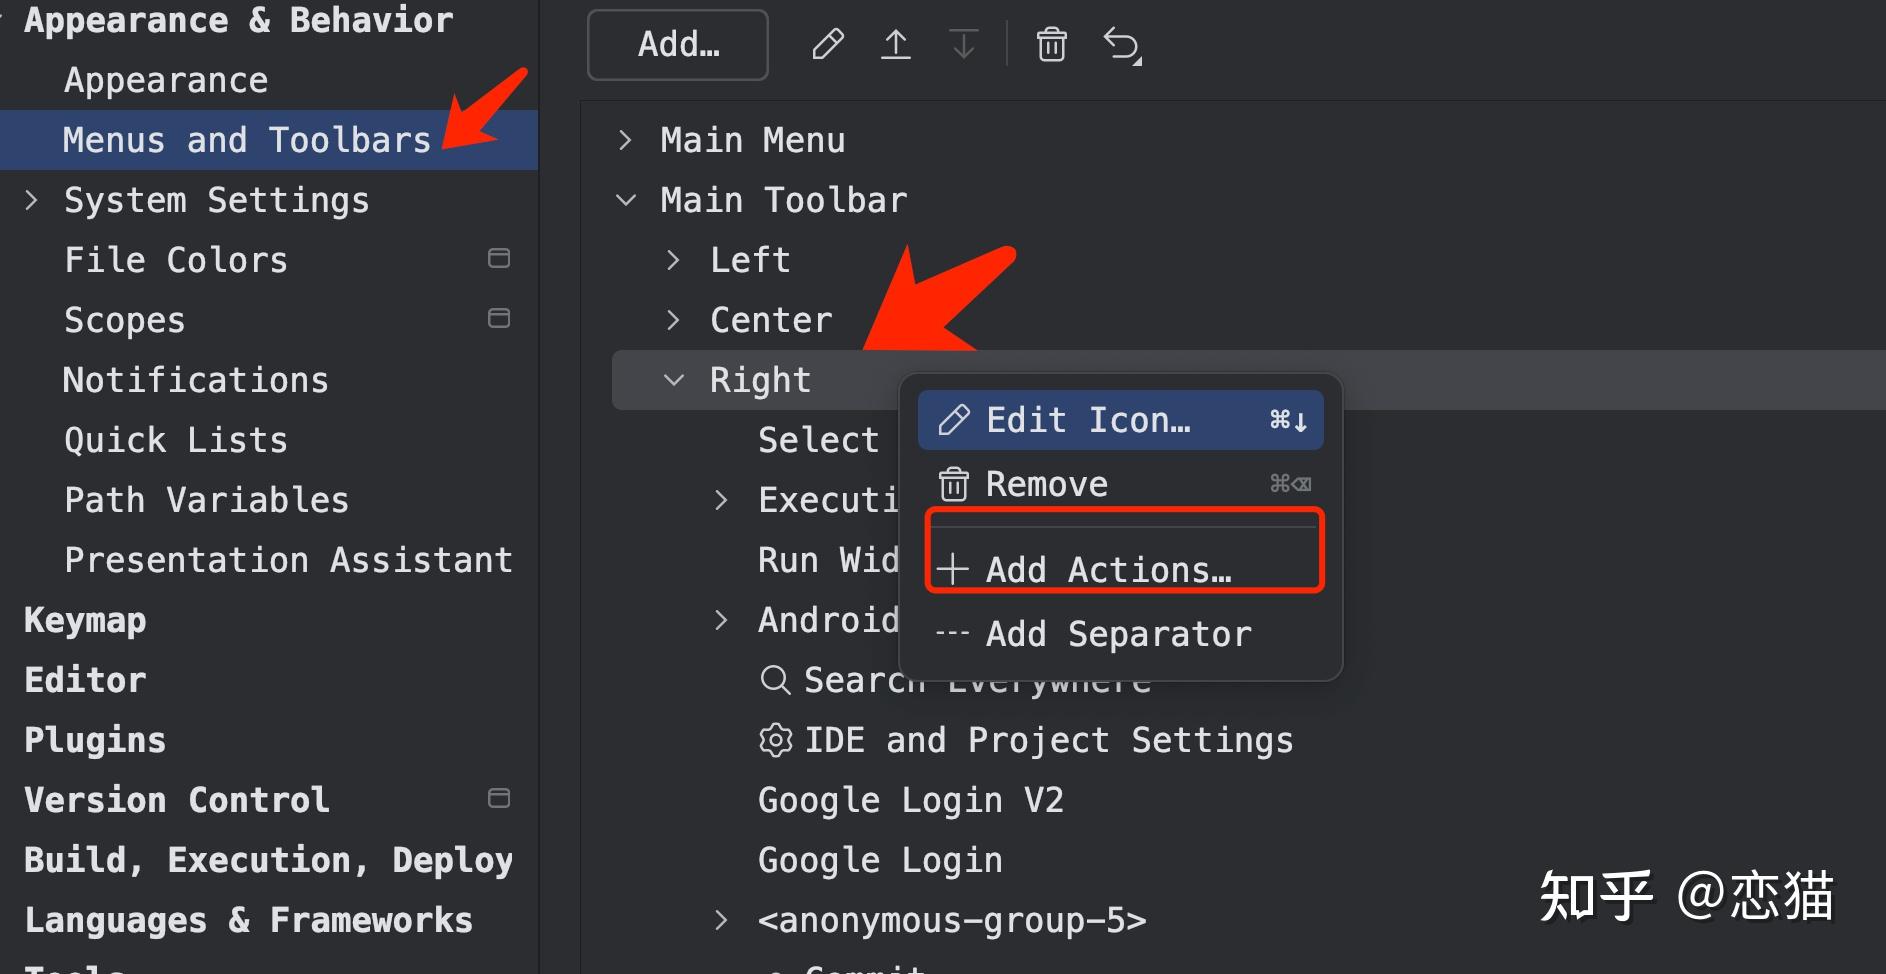The height and width of the screenshot is (974, 1886).
Task: Click the panel icon next to File Colors
Action: tap(499, 258)
